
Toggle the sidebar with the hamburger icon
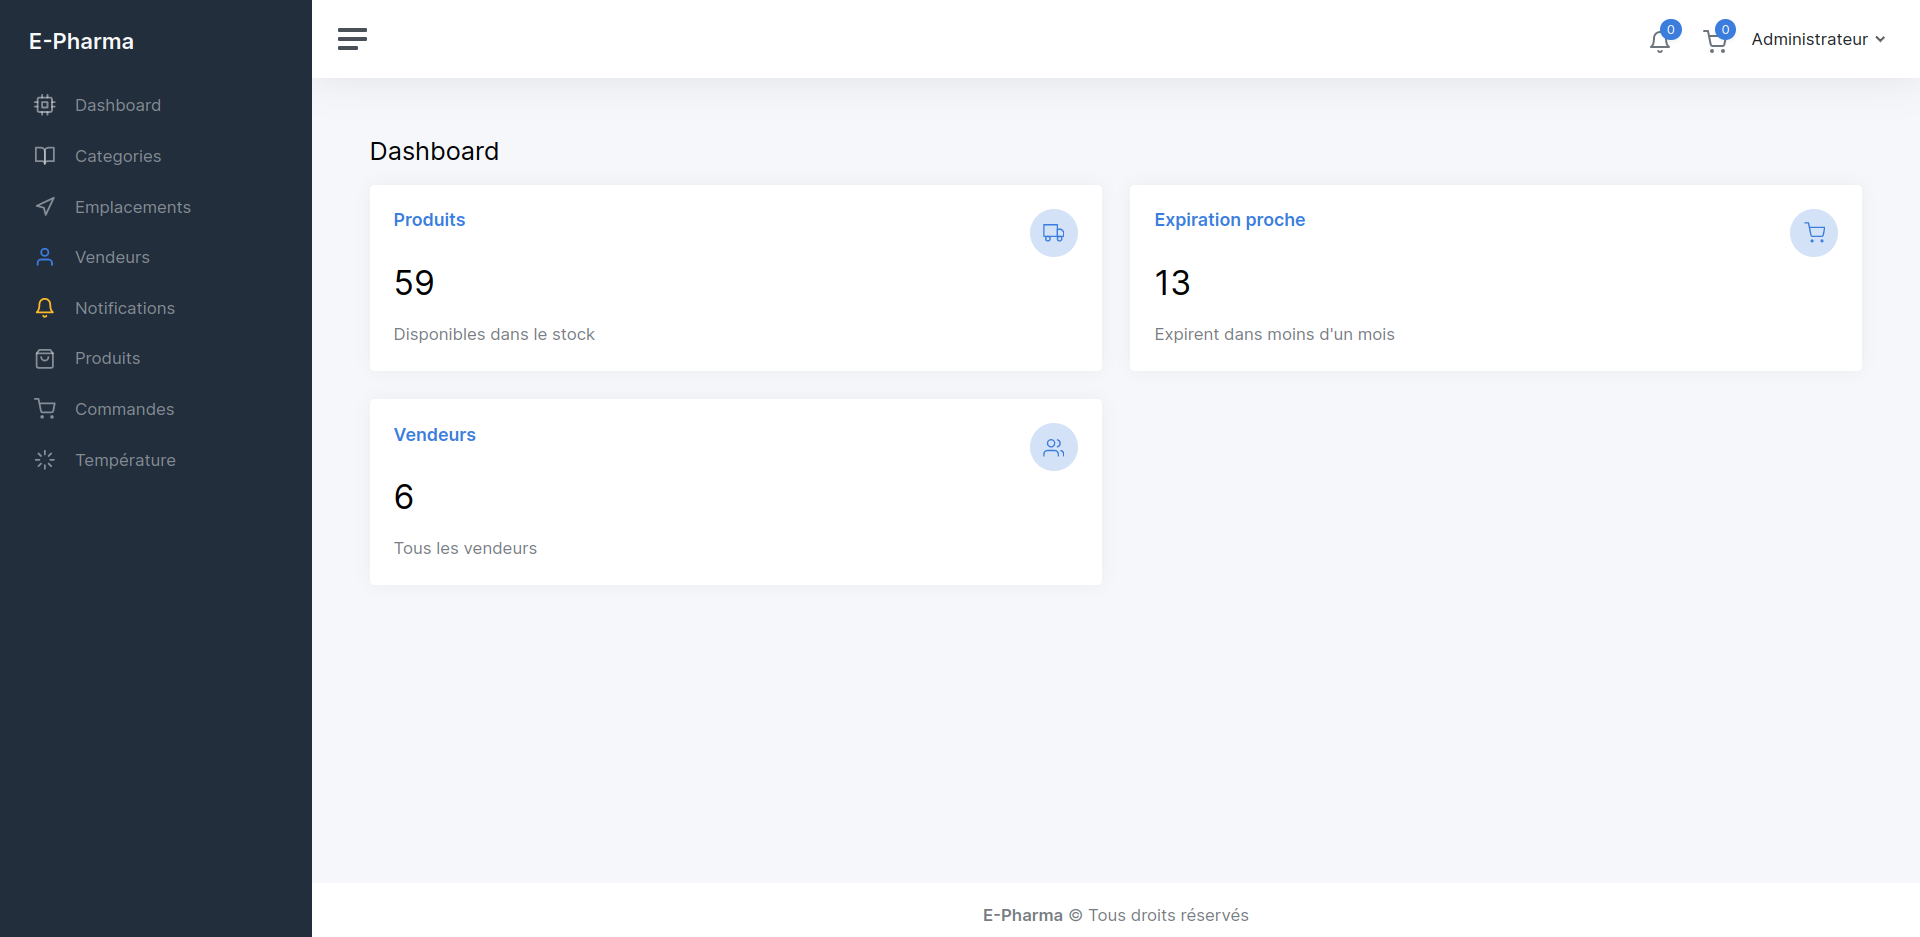click(x=352, y=39)
